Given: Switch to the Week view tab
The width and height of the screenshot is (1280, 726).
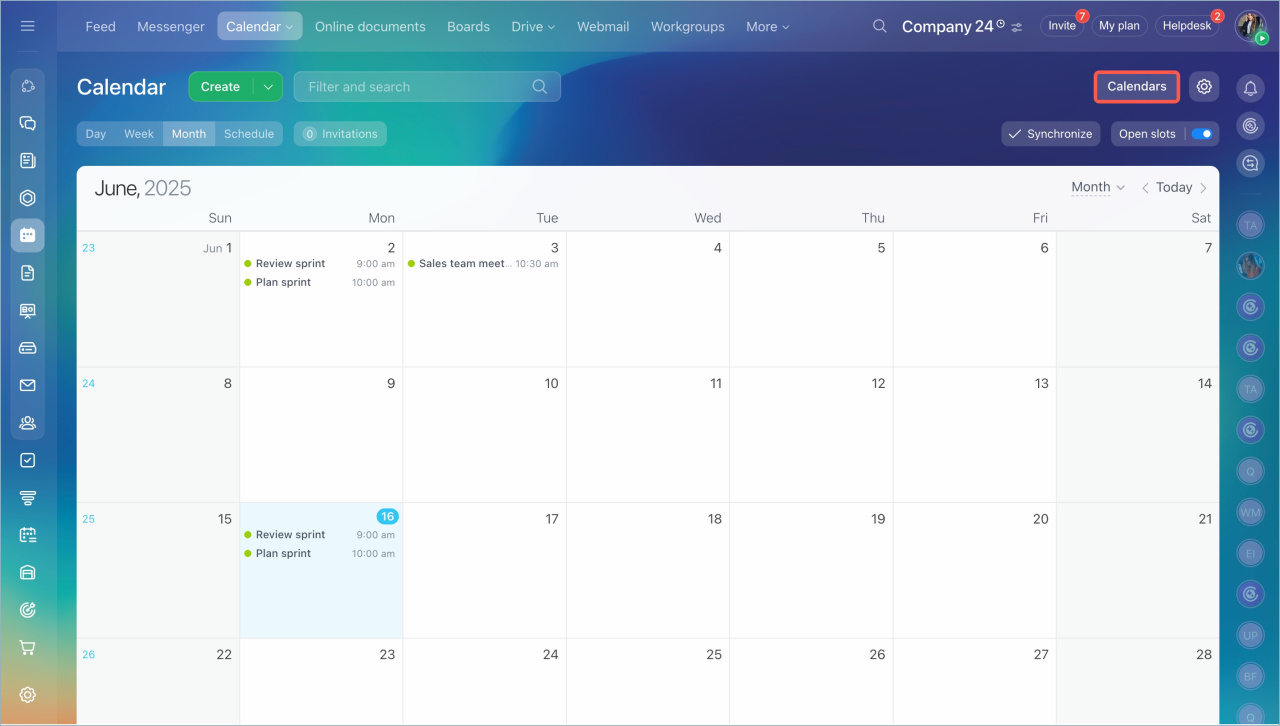Looking at the screenshot, I should [x=138, y=134].
